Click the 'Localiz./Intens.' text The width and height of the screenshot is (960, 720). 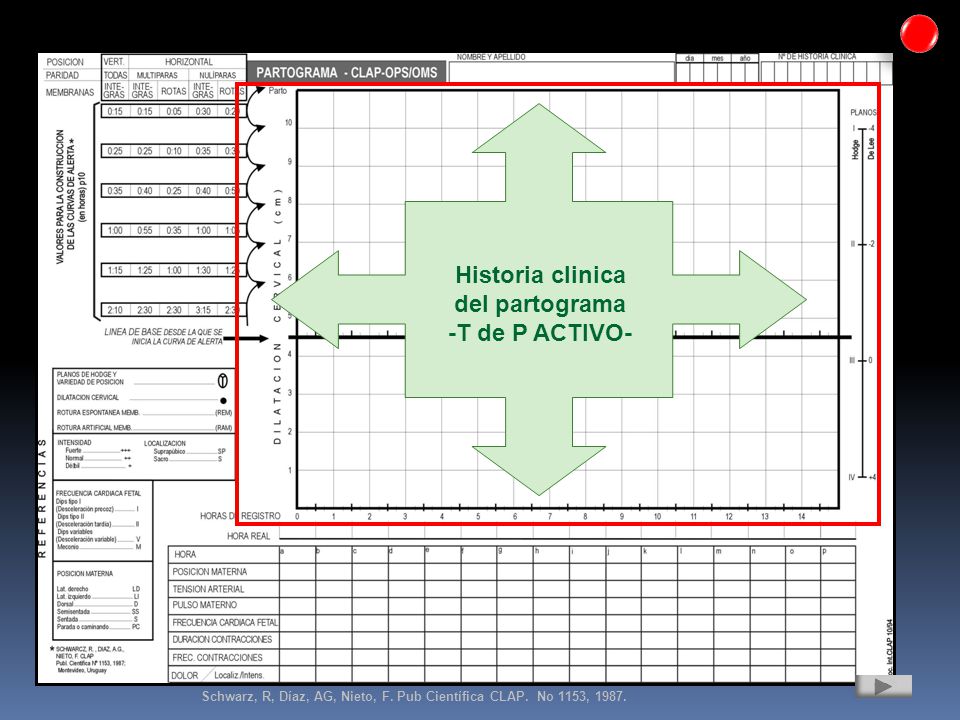[239, 675]
